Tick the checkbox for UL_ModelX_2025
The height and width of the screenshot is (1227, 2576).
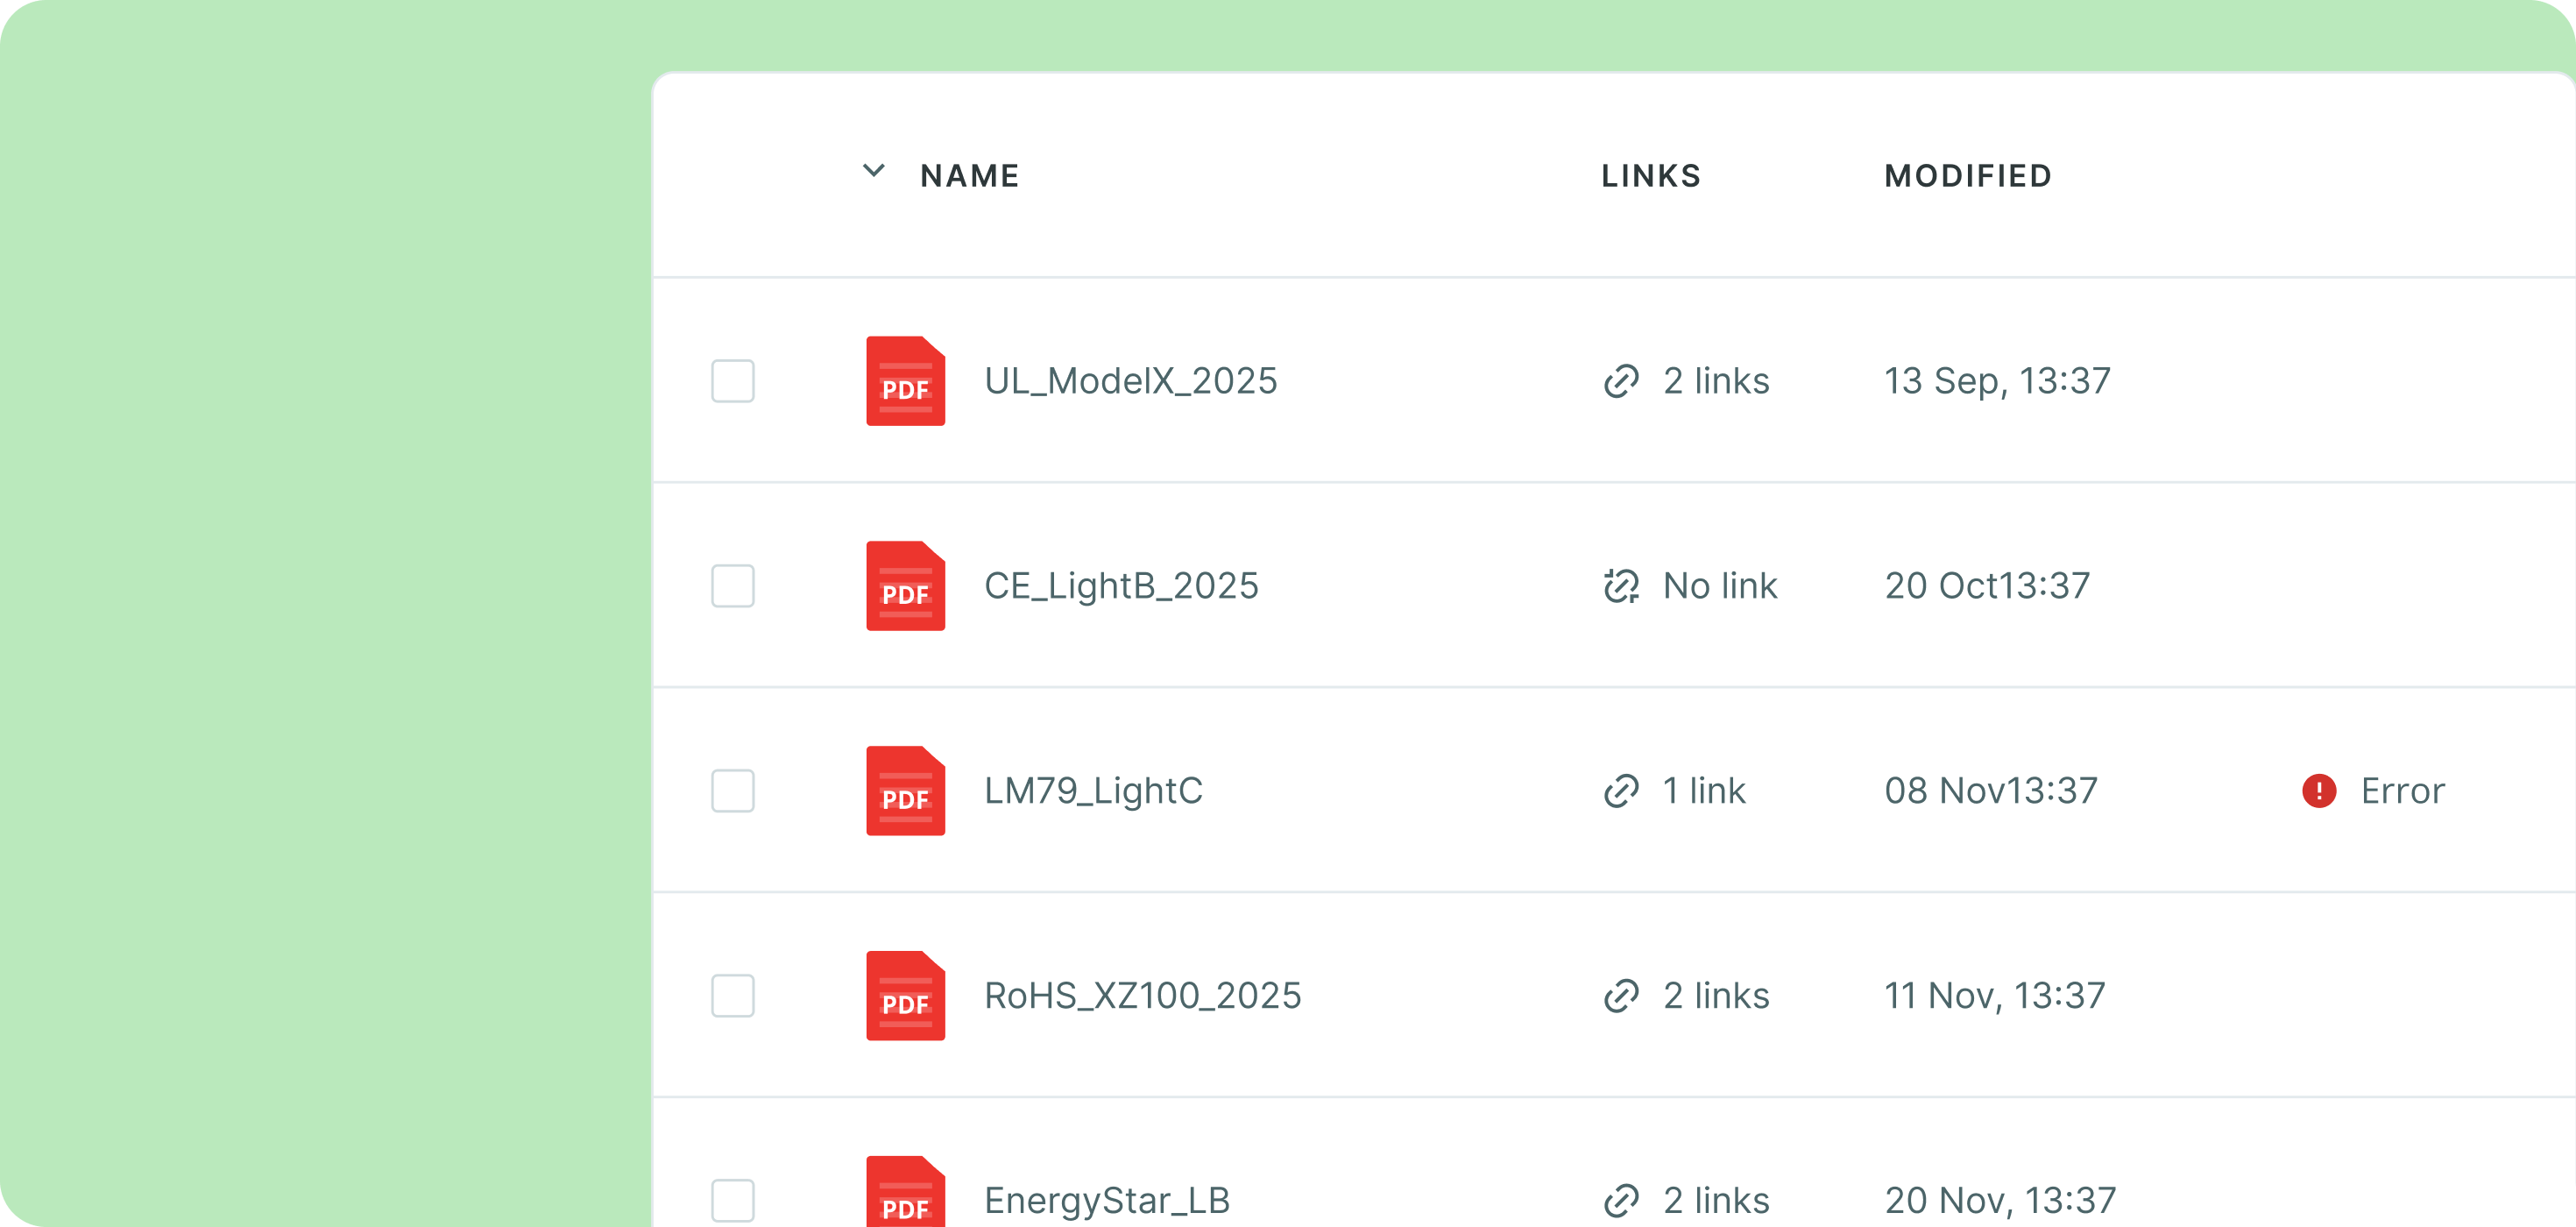(x=733, y=381)
